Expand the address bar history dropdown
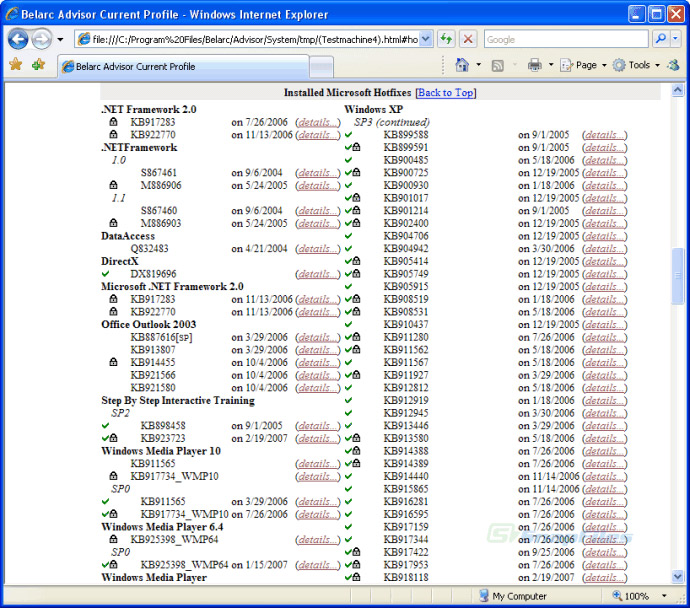The image size is (690, 608). [x=426, y=40]
